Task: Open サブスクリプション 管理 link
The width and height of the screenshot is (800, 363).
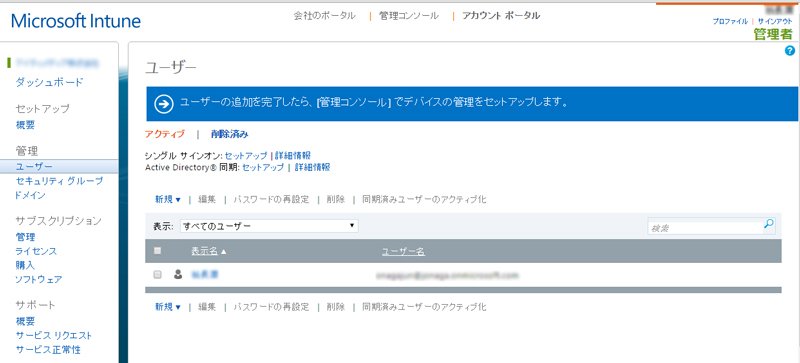Action: (25, 237)
